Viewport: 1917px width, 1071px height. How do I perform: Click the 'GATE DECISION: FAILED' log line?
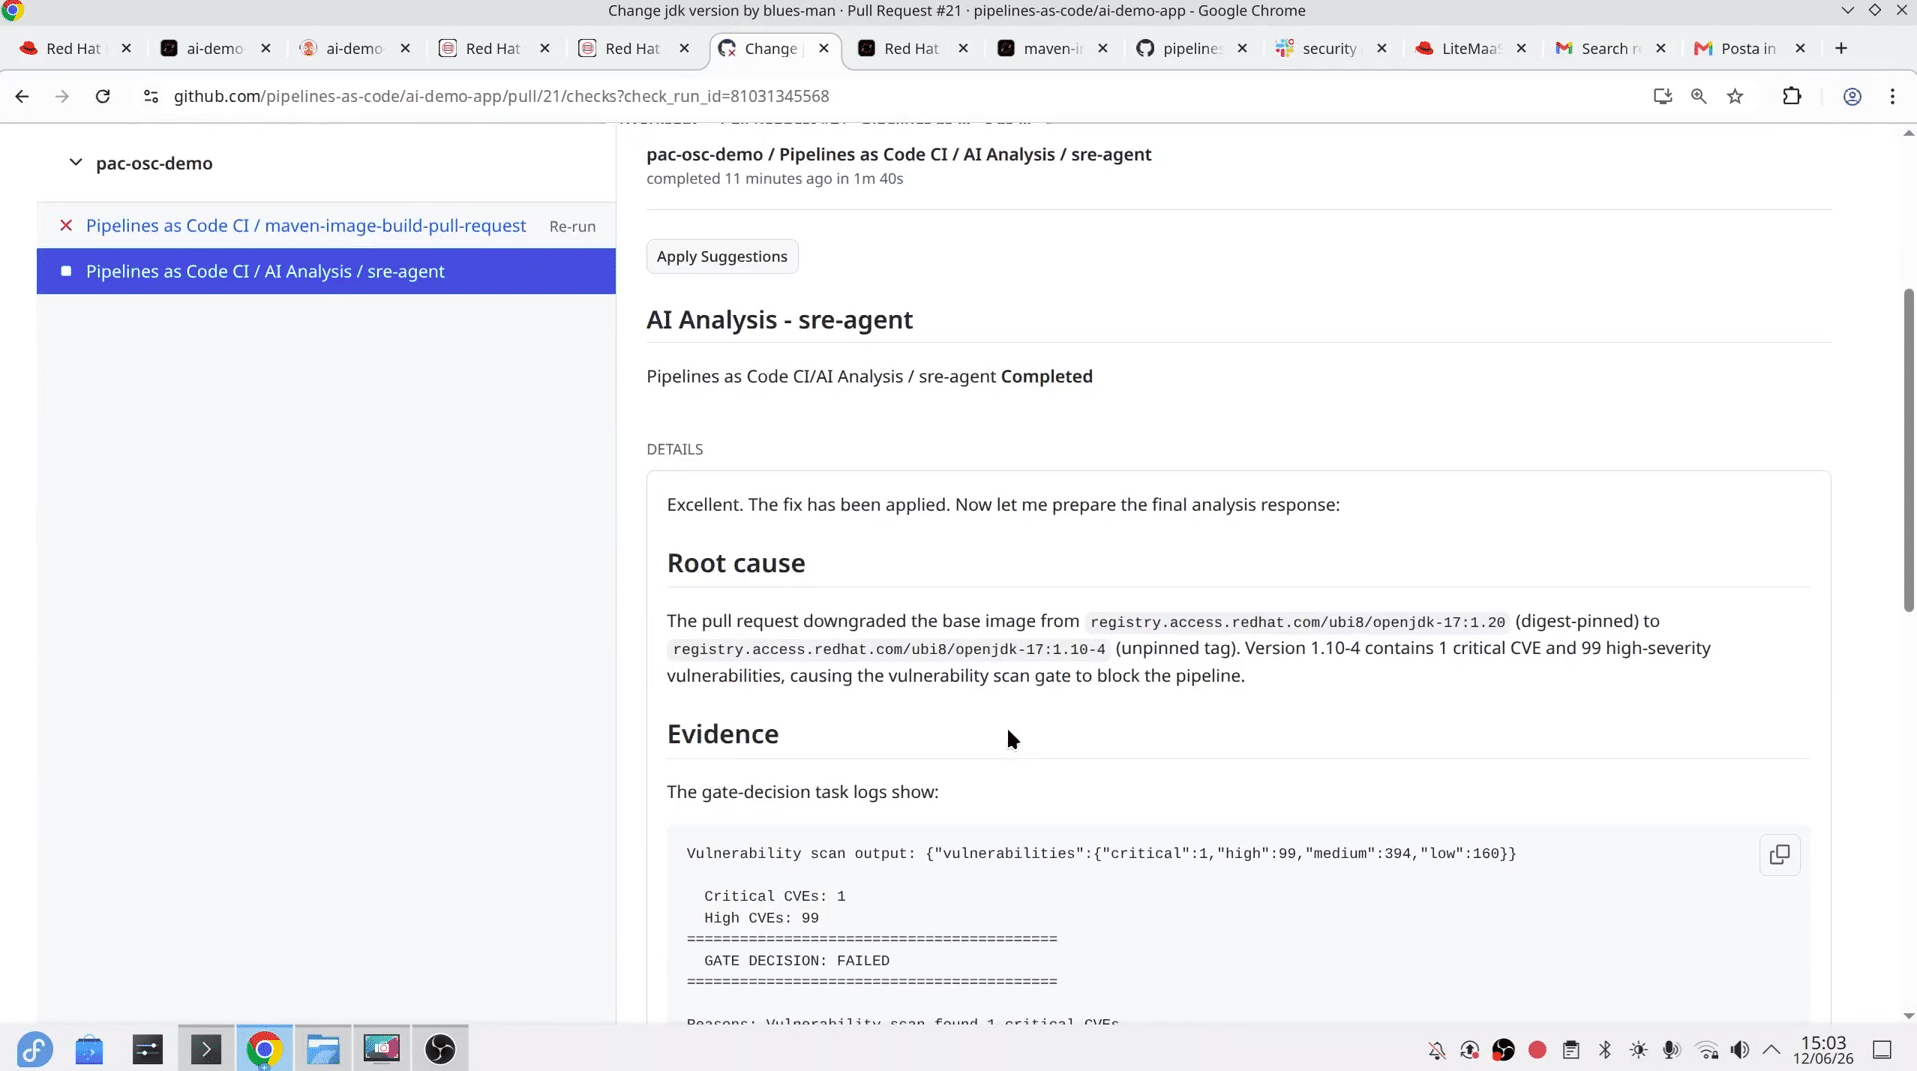click(x=797, y=961)
